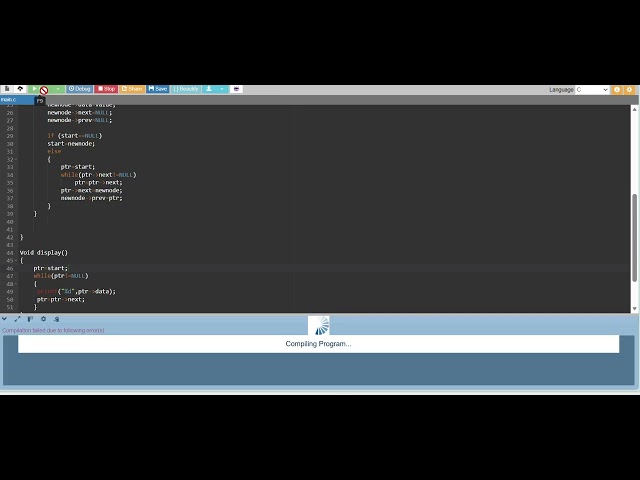Click the Upload File icon
Image resolution: width=640 pixels, height=480 pixels.
point(20,89)
